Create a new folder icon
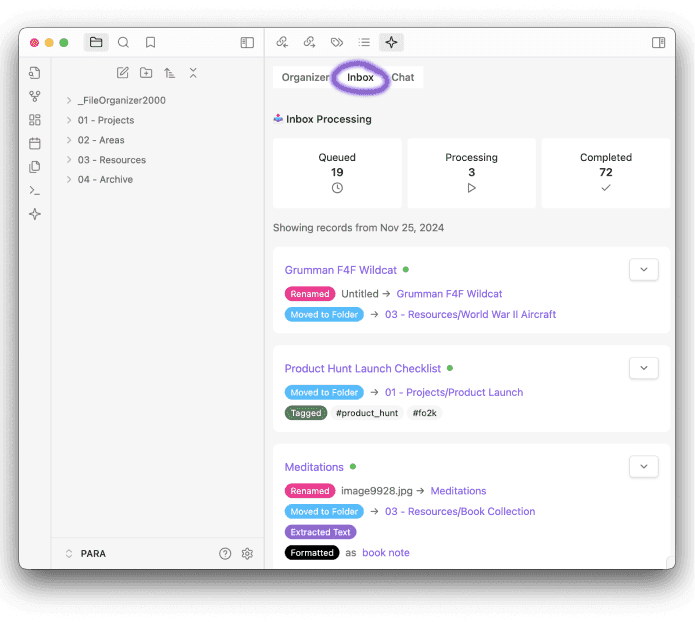The width and height of the screenshot is (695, 624). click(146, 73)
